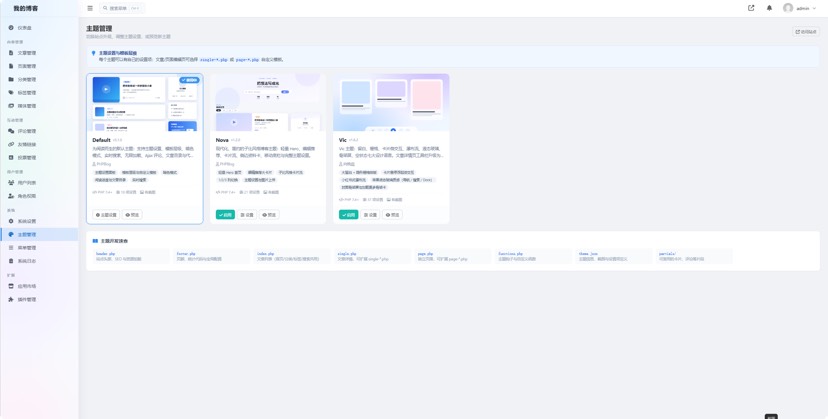
Task: Select 应用市场 in the sidebar
Action: point(40,286)
